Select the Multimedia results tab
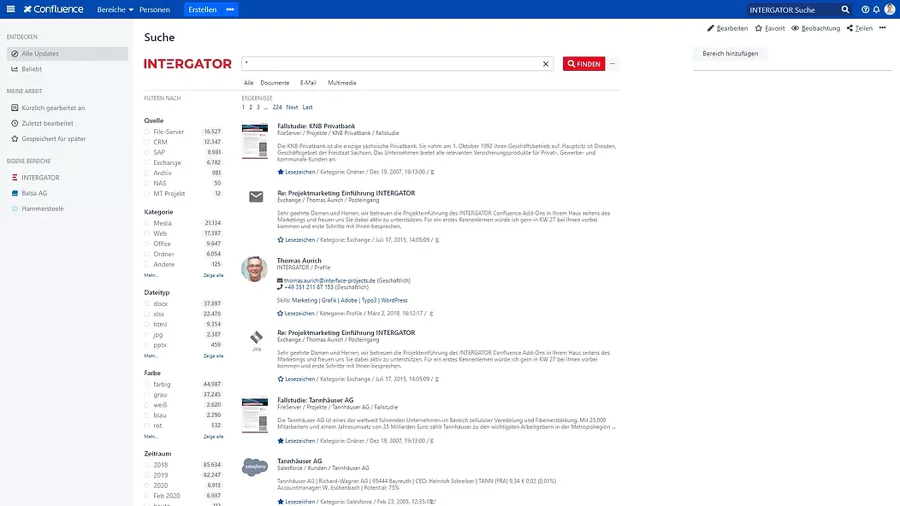 click(x=342, y=83)
